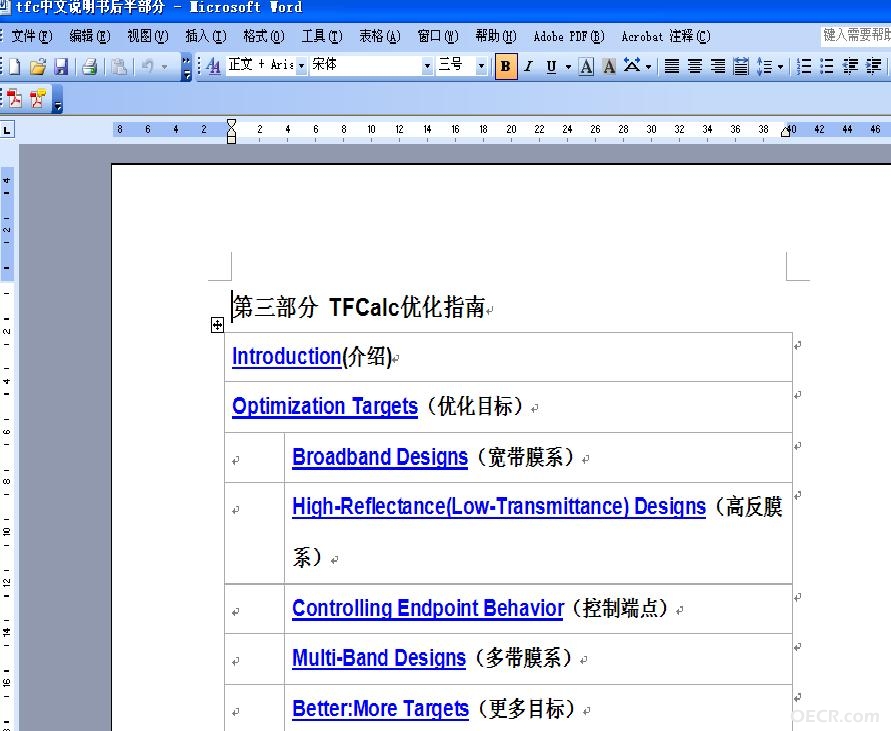Save document with floppy disk icon
Image resolution: width=891 pixels, height=731 pixels.
point(61,67)
